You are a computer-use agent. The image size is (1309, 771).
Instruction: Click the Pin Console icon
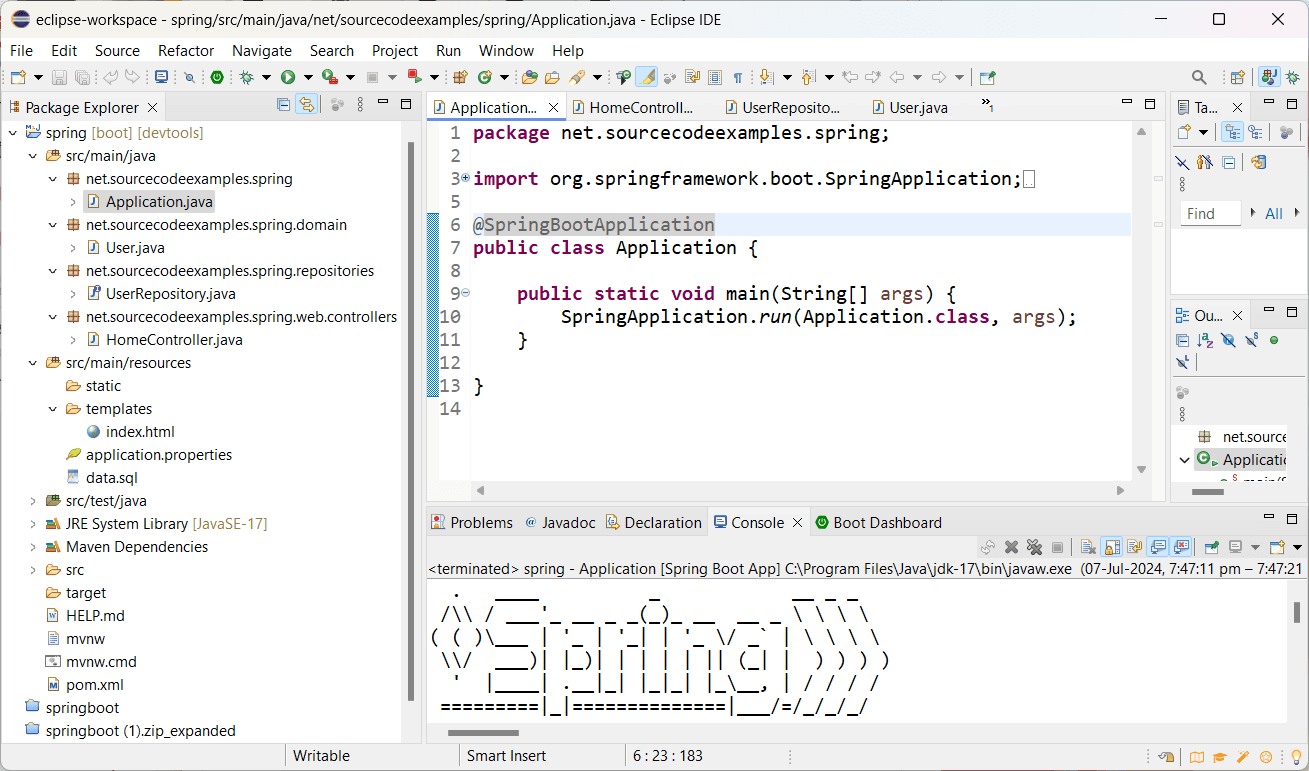point(1211,547)
